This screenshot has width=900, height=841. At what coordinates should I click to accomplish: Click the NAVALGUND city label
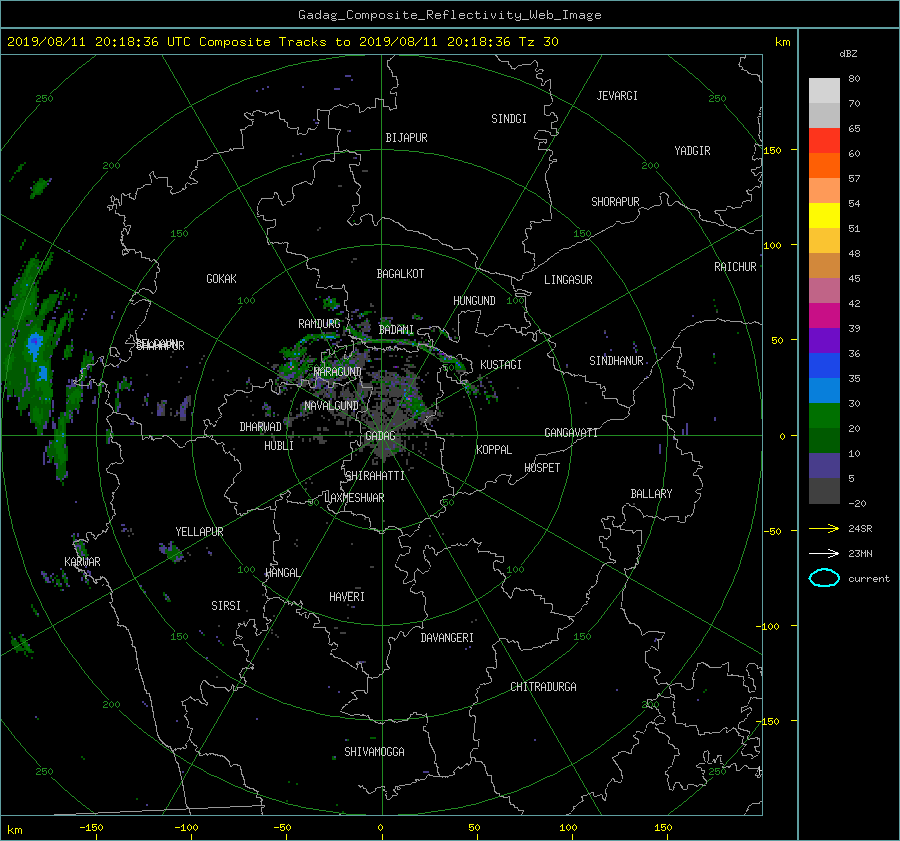tap(331, 406)
